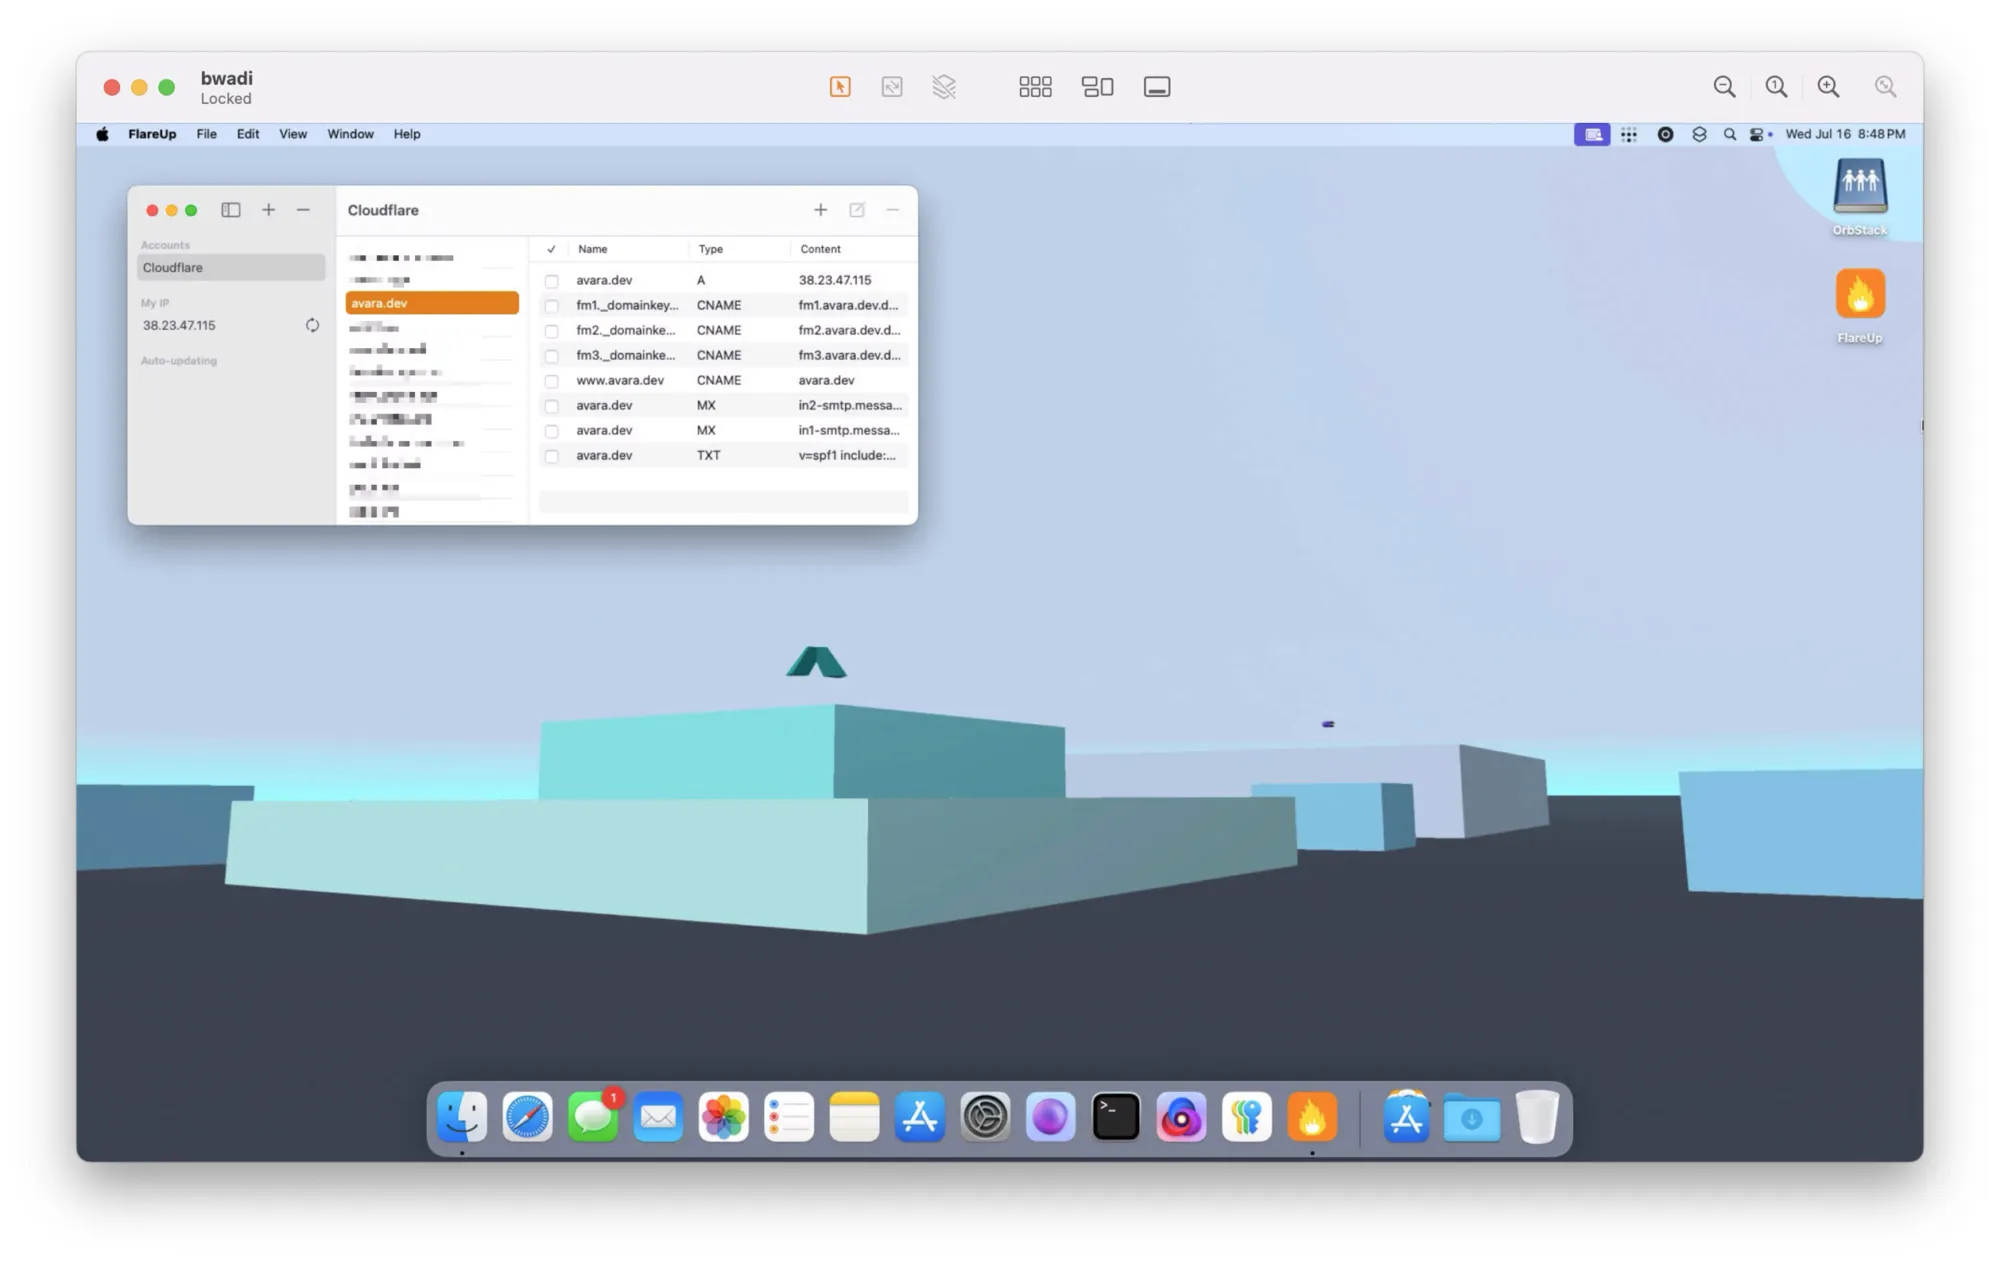The height and width of the screenshot is (1263, 2000).
Task: Zoom in the remote screen view
Action: [1828, 87]
